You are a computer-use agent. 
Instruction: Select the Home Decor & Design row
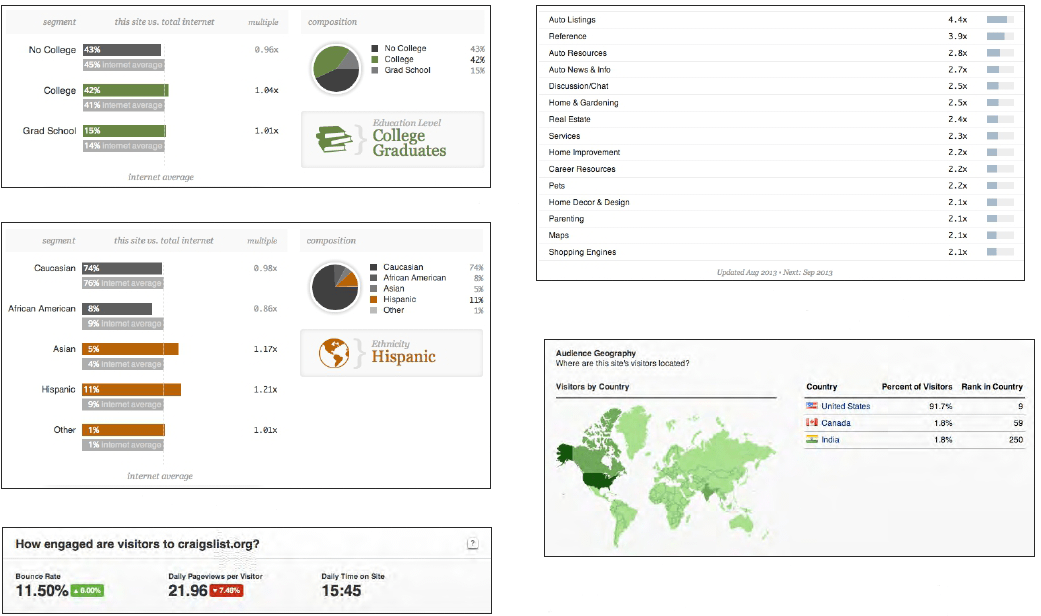[781, 202]
